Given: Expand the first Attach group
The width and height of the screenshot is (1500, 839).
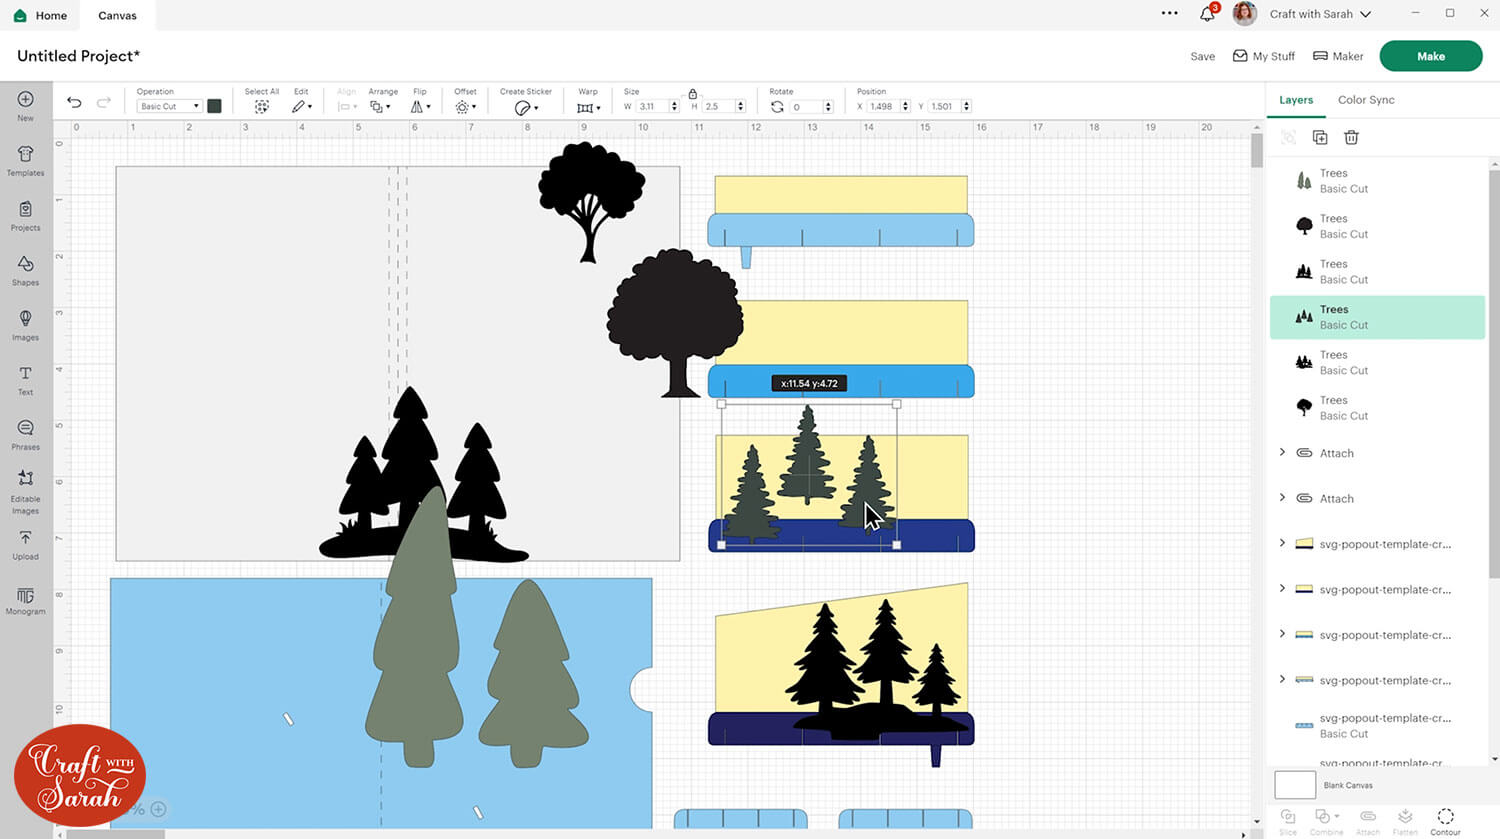Looking at the screenshot, I should (x=1282, y=453).
